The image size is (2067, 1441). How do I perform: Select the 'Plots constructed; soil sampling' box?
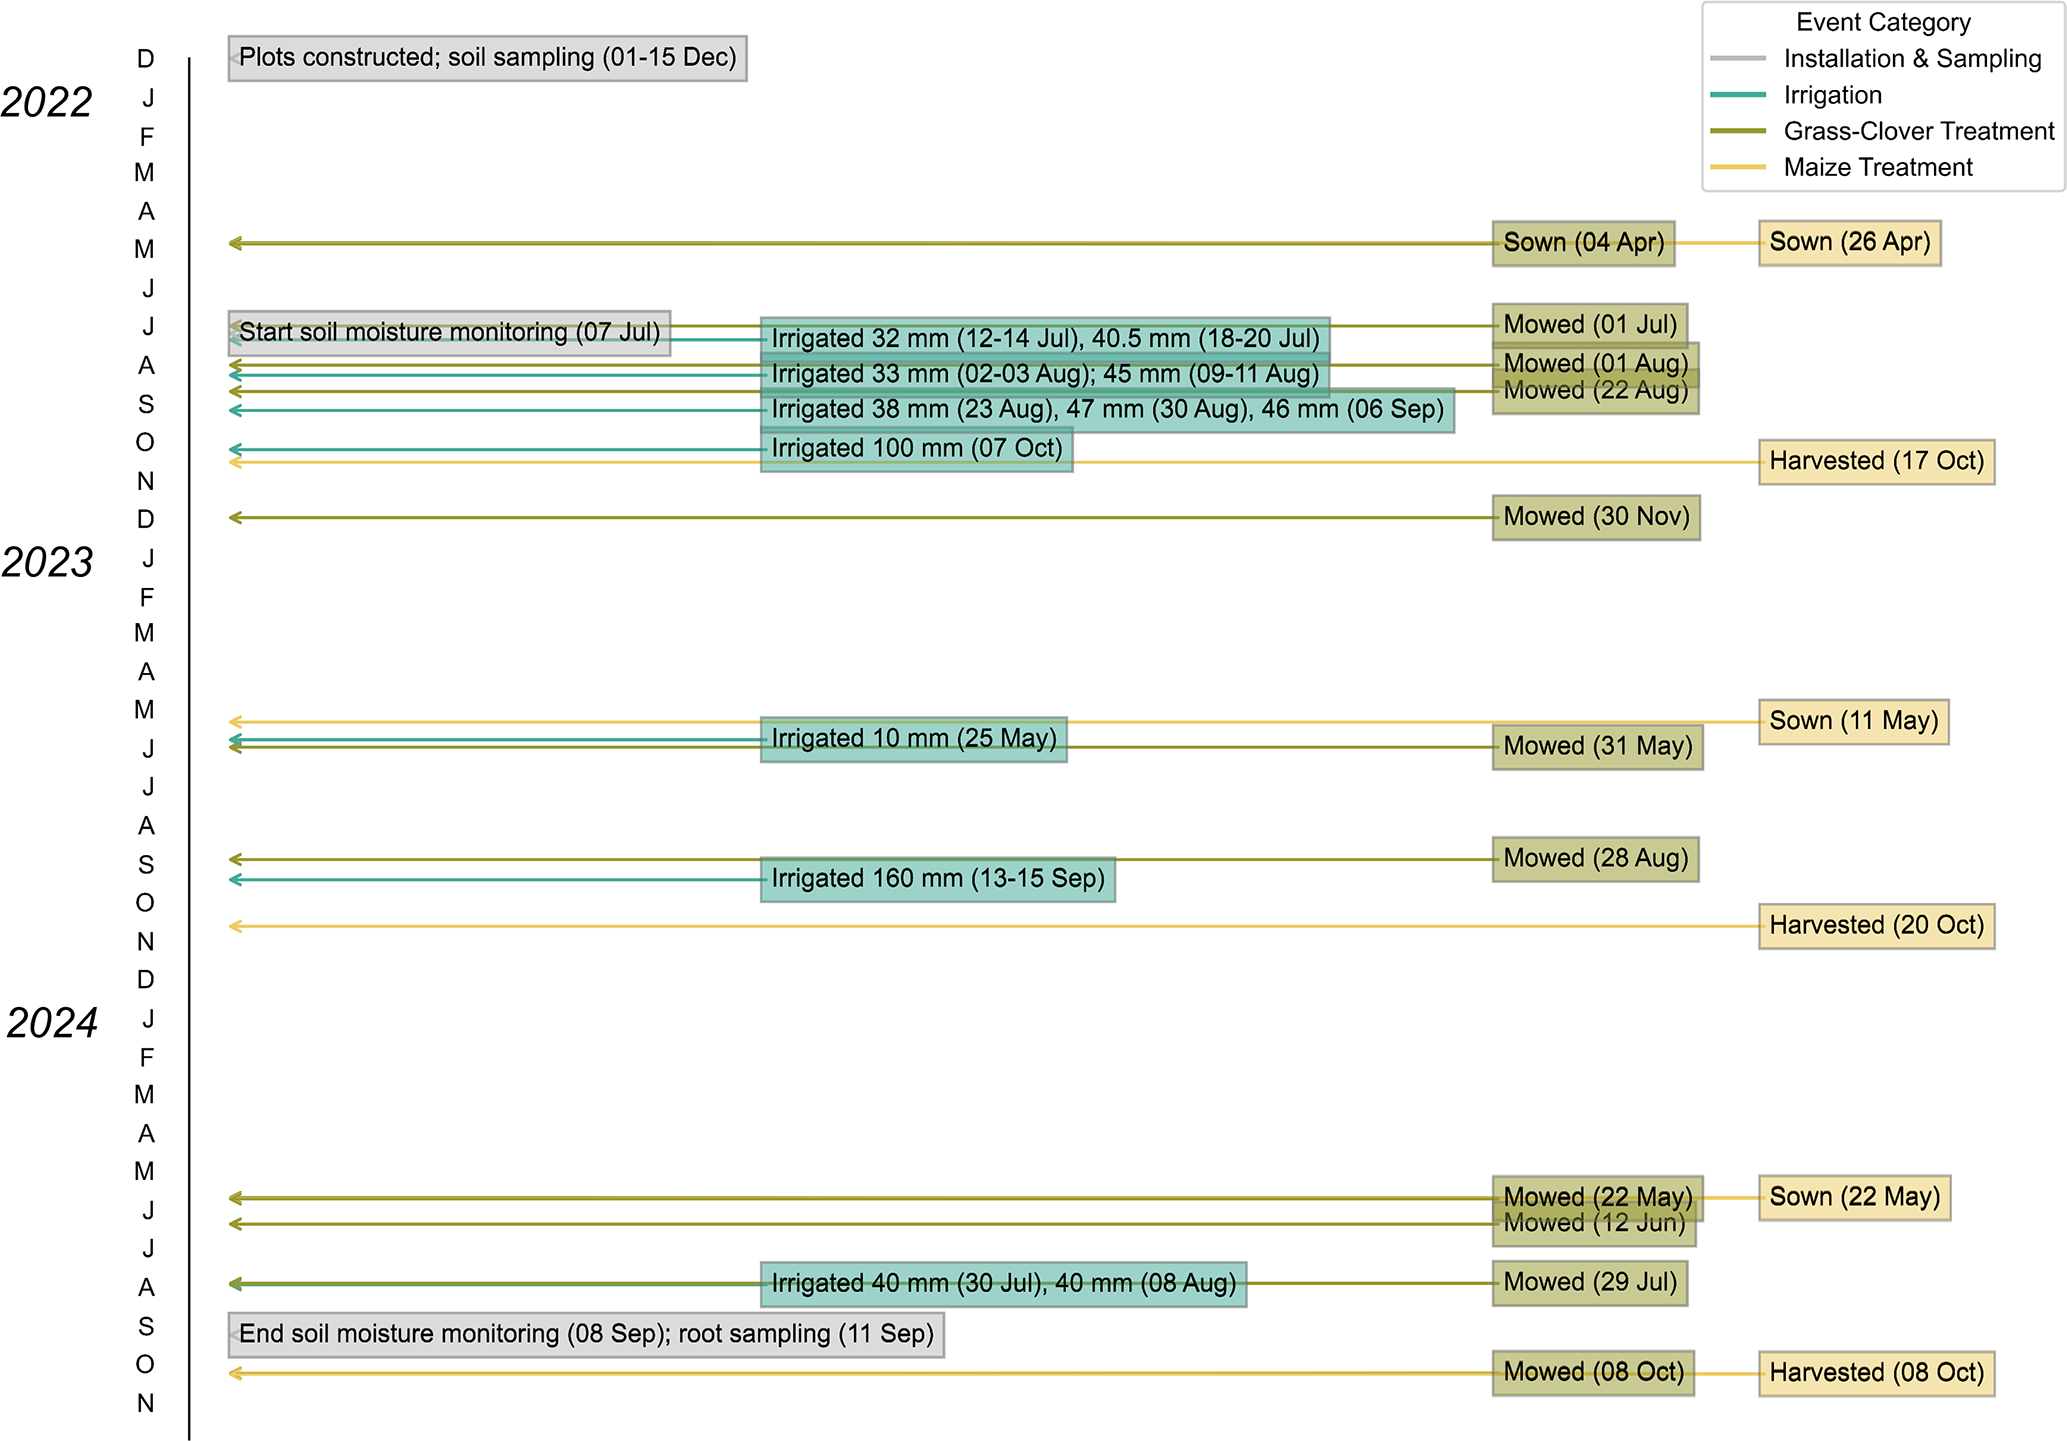(x=487, y=58)
